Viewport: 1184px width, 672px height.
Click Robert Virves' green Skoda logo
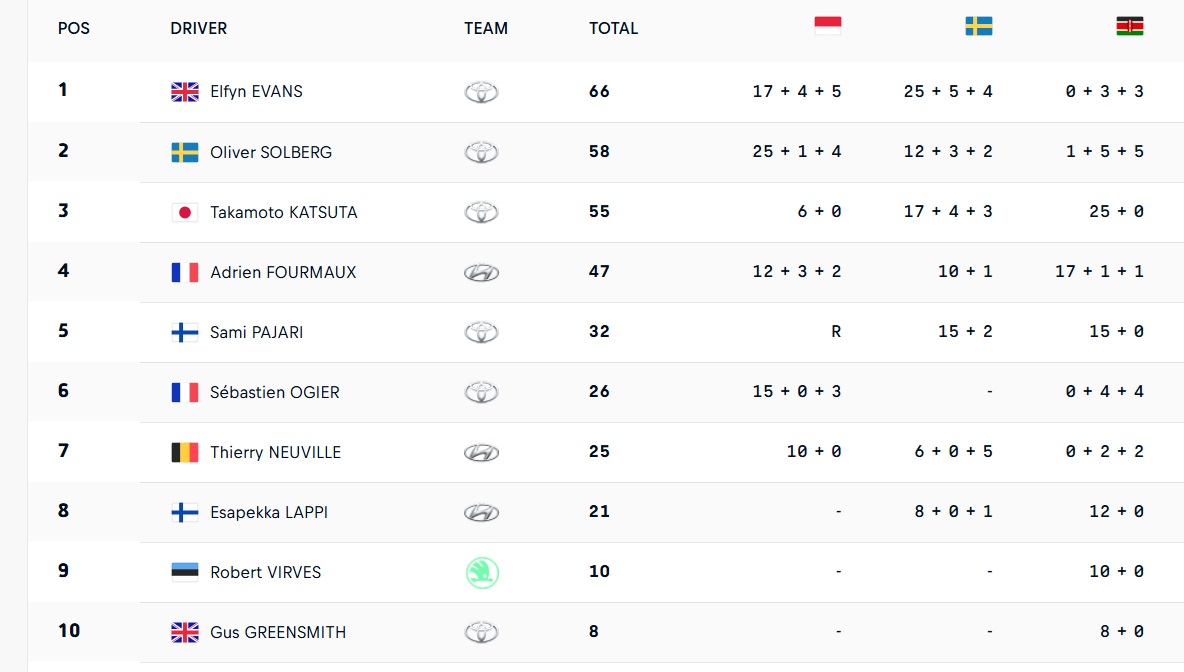tap(482, 572)
